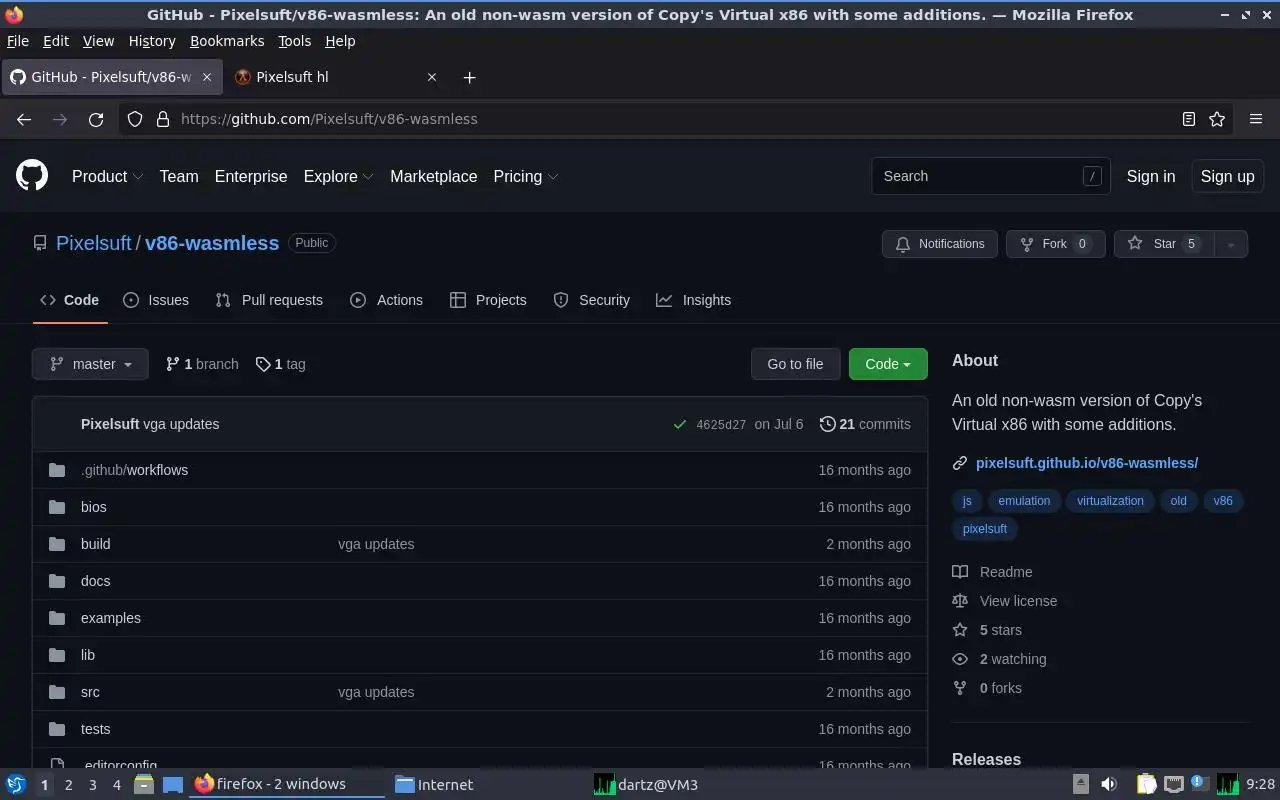Open Firefox hamburger application menu
Viewport: 1280px width, 800px height.
tap(1256, 119)
